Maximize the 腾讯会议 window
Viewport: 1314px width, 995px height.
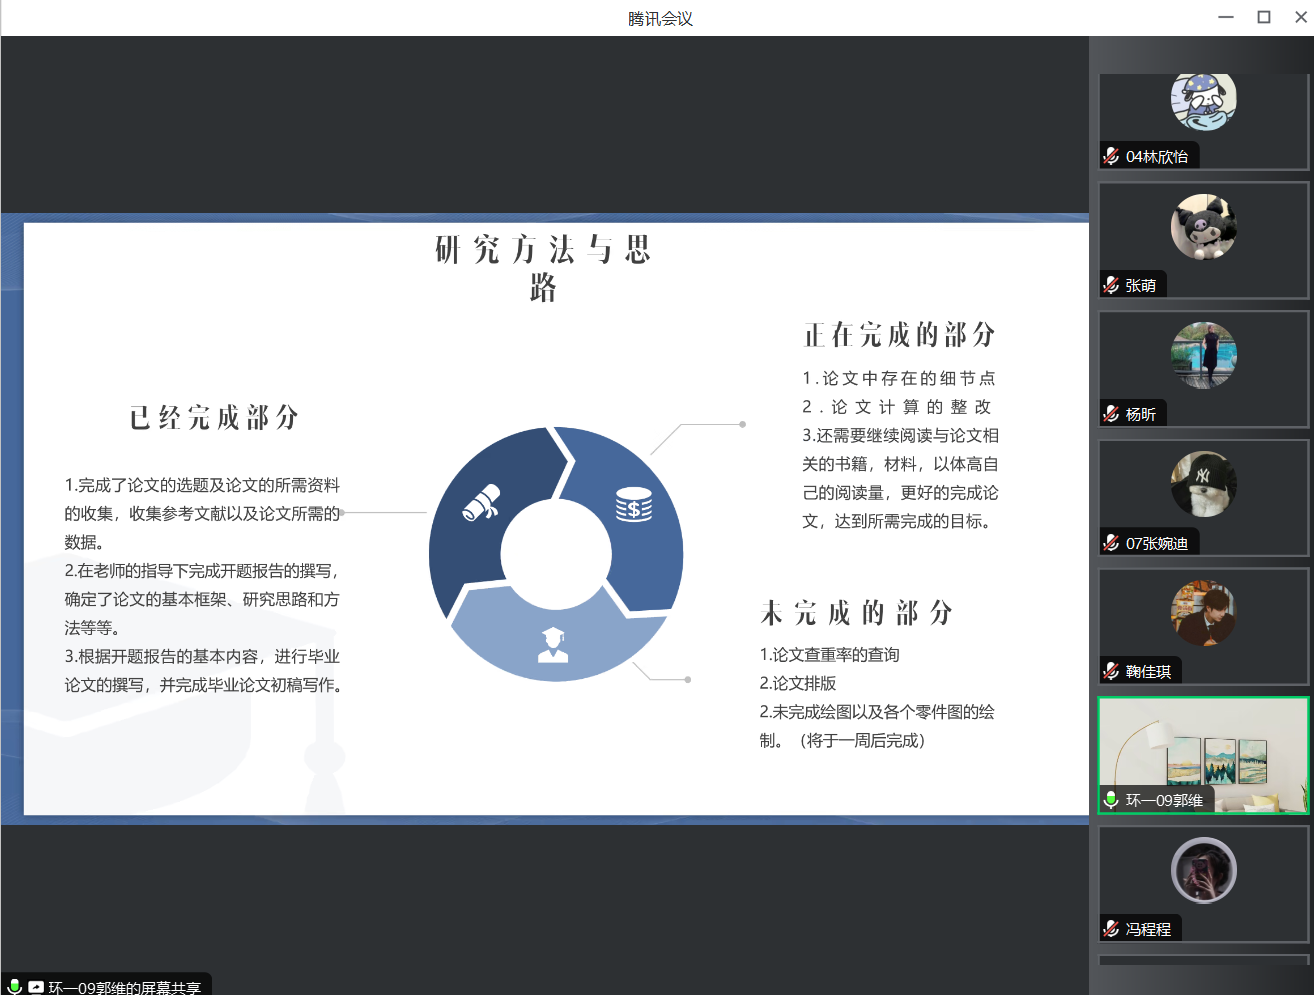click(1264, 17)
